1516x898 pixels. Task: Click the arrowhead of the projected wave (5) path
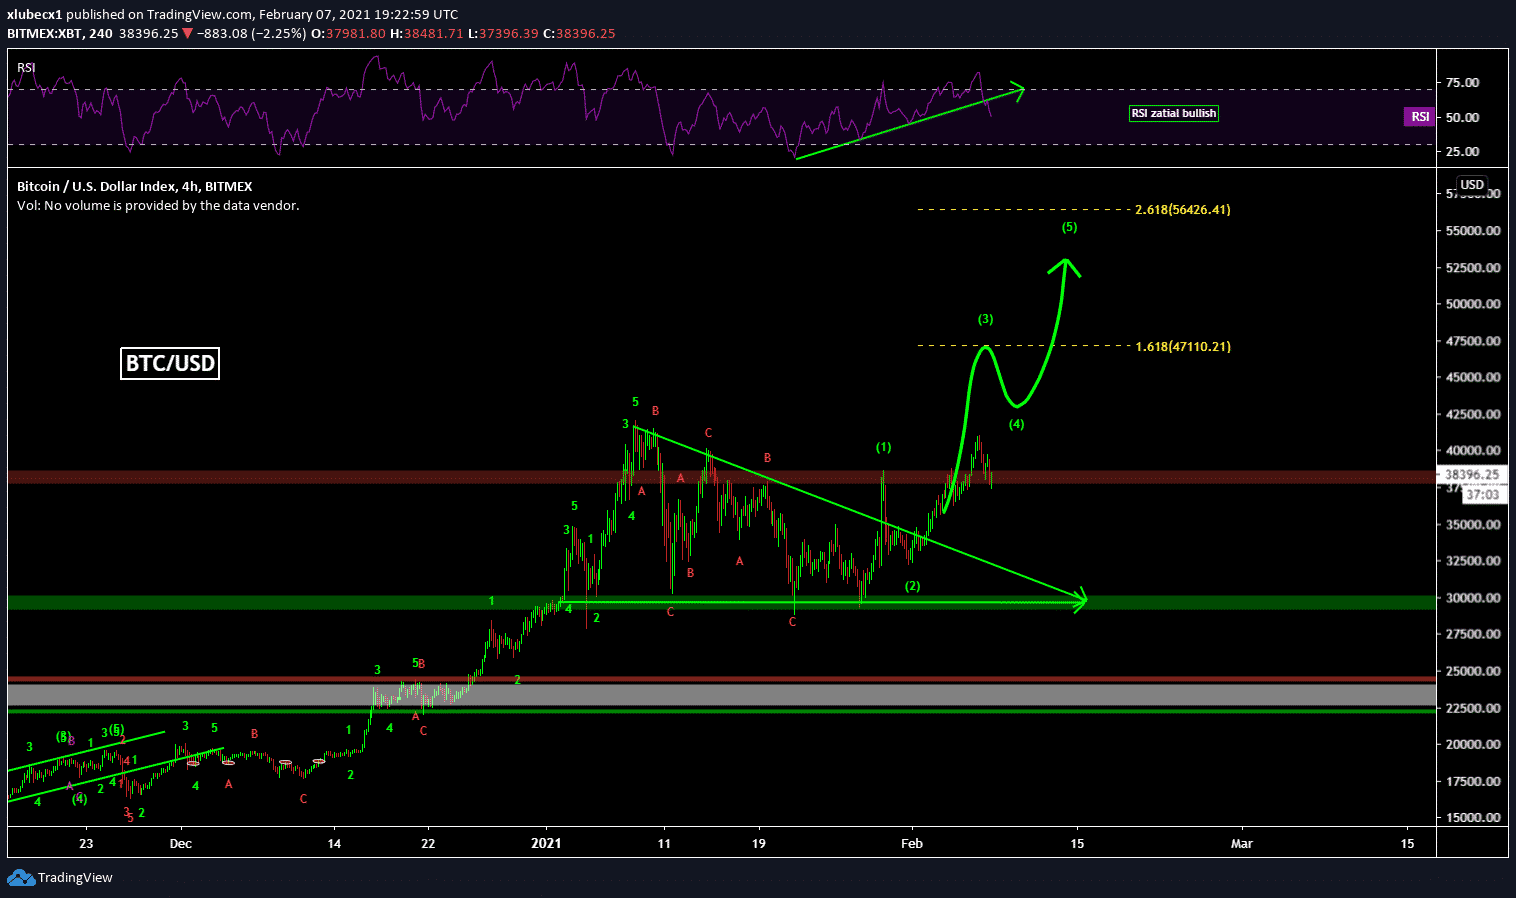click(x=1066, y=266)
